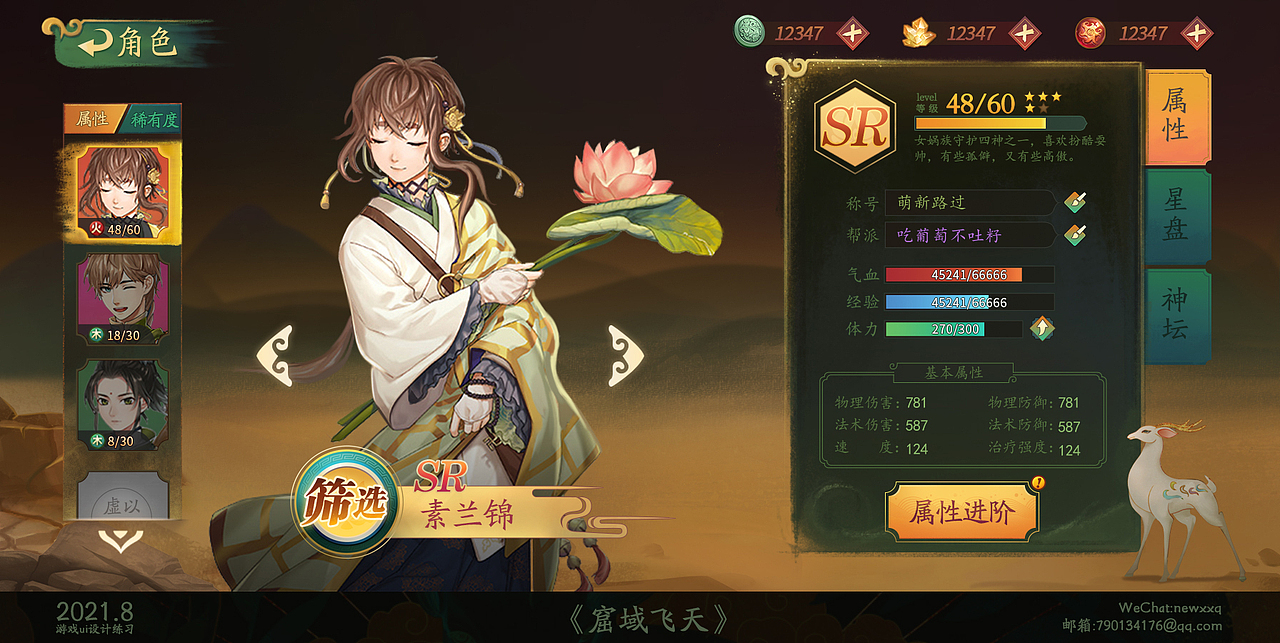Click the 属性进阶 button
This screenshot has height=643, width=1280.
(x=962, y=512)
